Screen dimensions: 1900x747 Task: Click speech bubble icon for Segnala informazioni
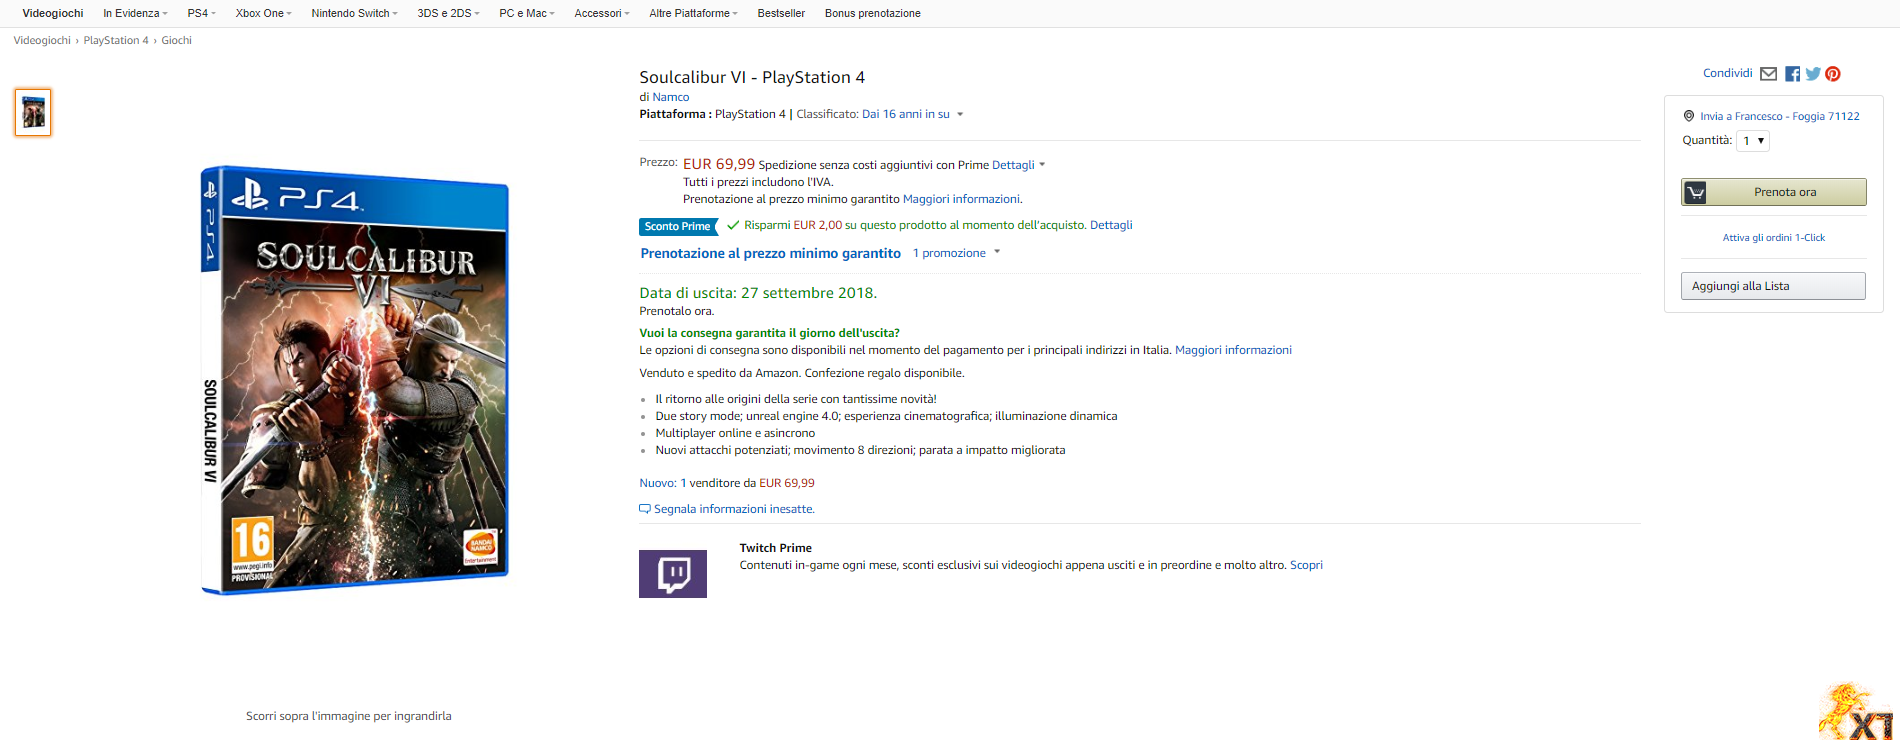(x=645, y=509)
